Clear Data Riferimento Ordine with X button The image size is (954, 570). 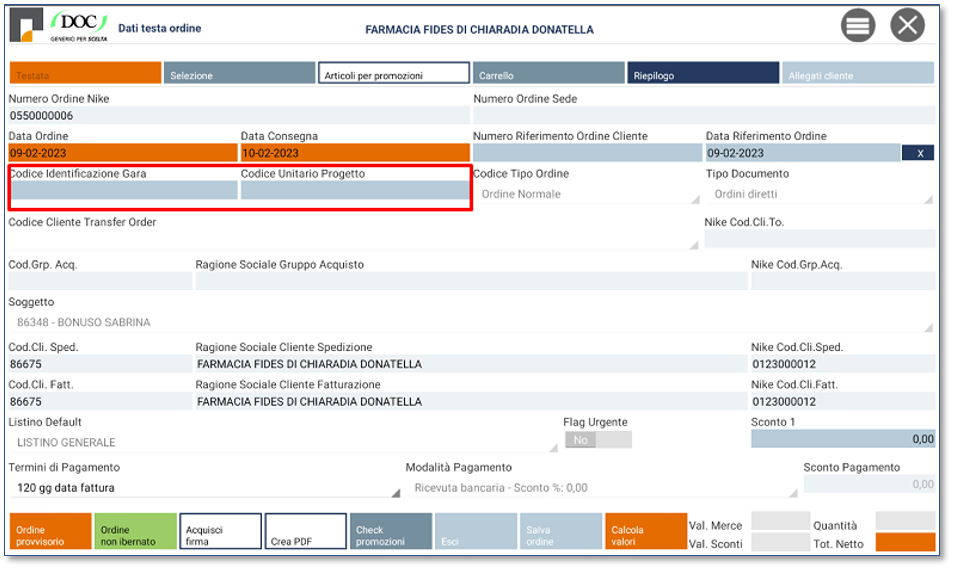[x=918, y=153]
